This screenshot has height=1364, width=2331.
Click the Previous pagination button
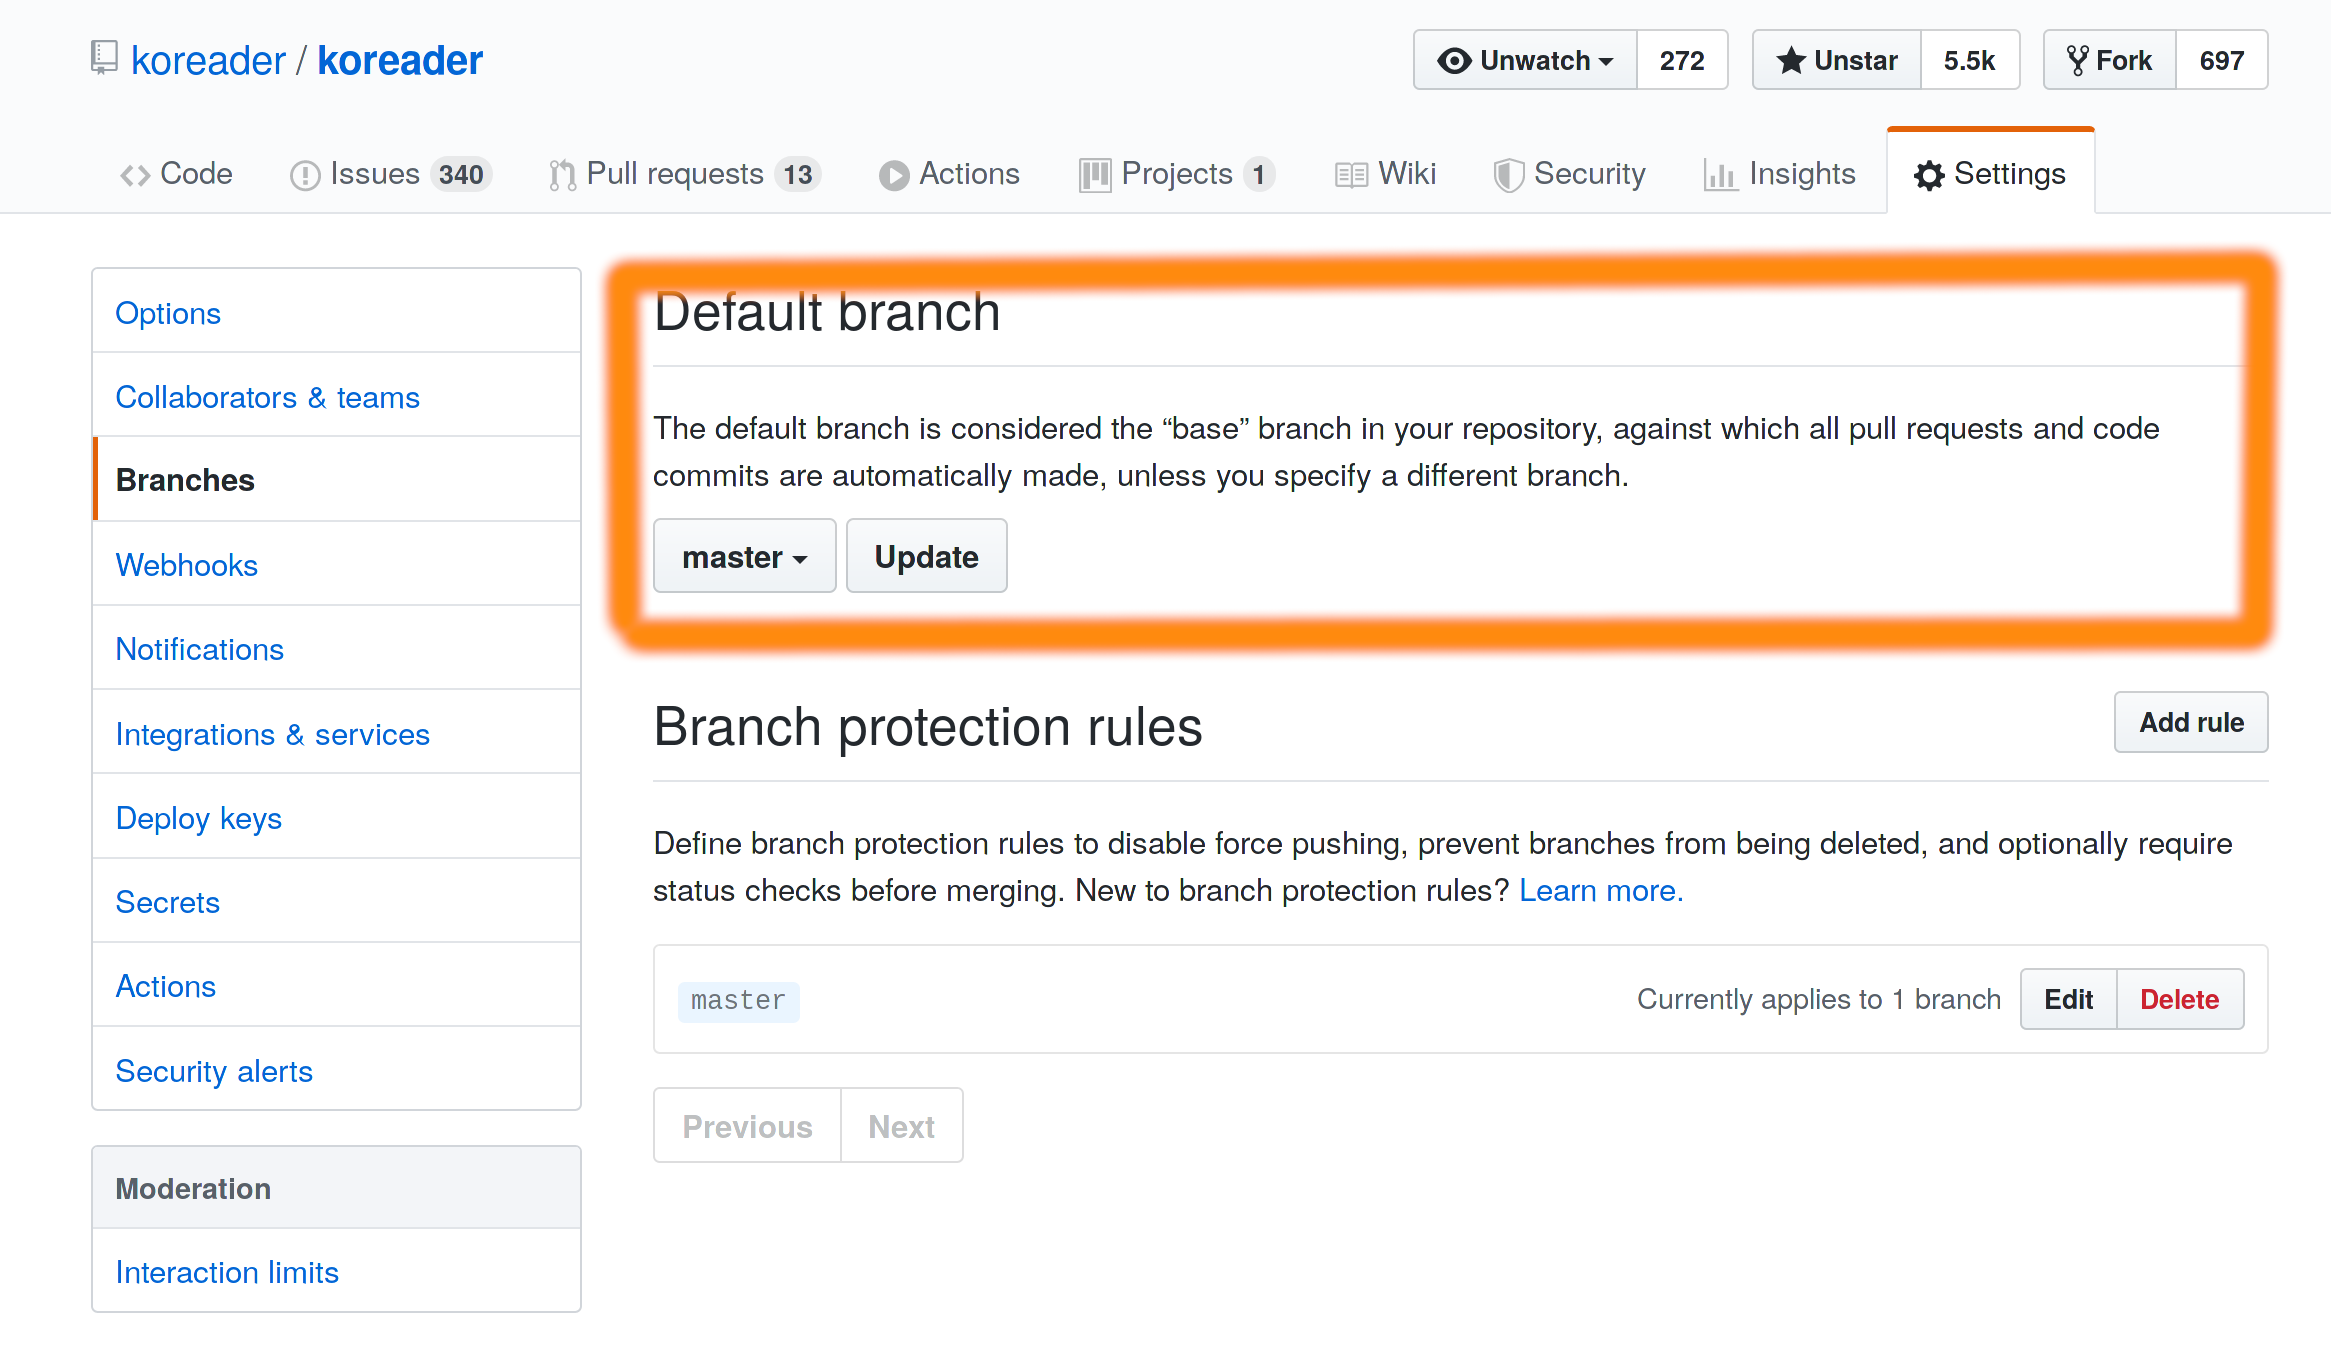(747, 1126)
